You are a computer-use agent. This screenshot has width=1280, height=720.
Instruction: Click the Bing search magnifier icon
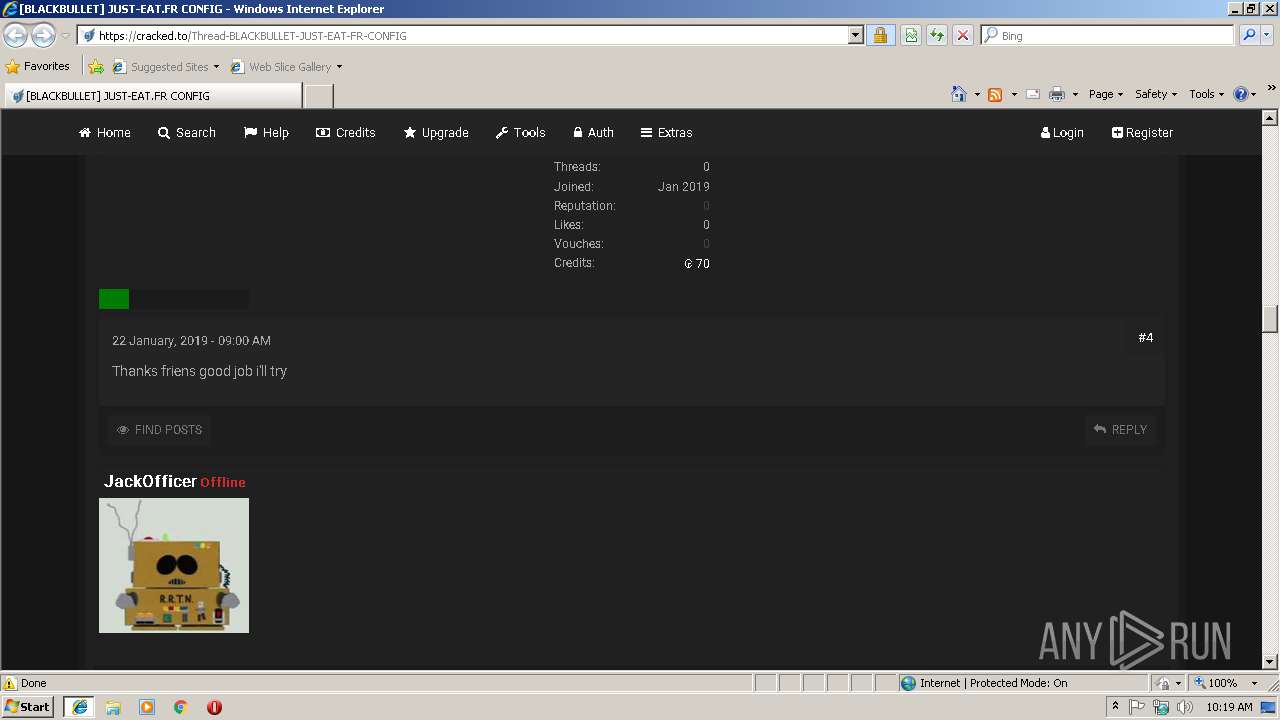click(1249, 35)
